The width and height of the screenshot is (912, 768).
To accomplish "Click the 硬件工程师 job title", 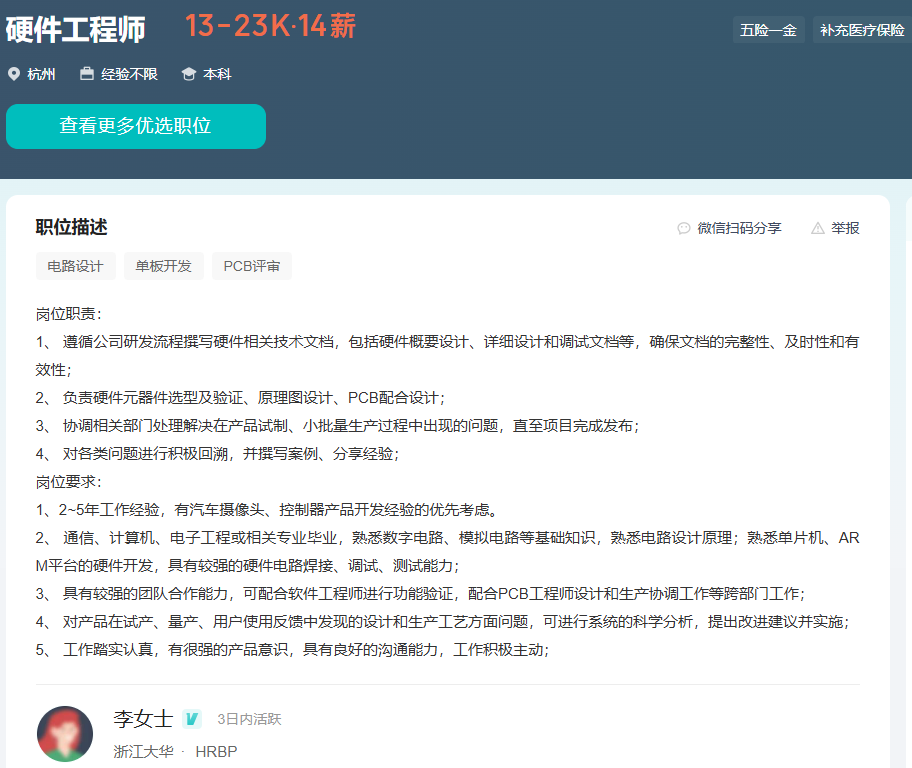I will pyautogui.click(x=76, y=30).
